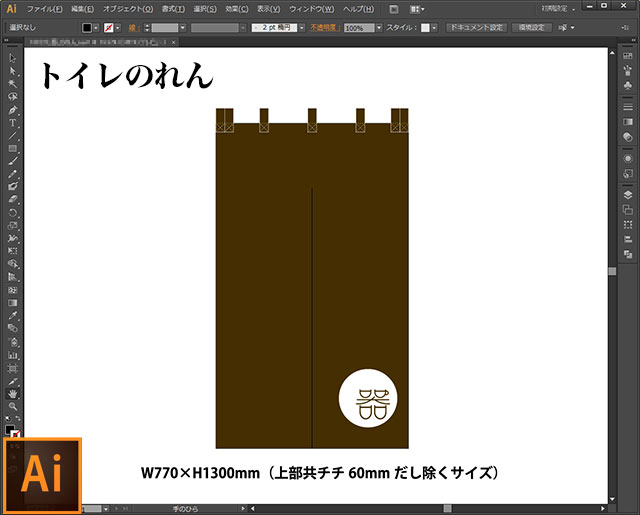The image size is (640, 515).
Task: Click the black fill swatch in control bar
Action: pyautogui.click(x=88, y=28)
